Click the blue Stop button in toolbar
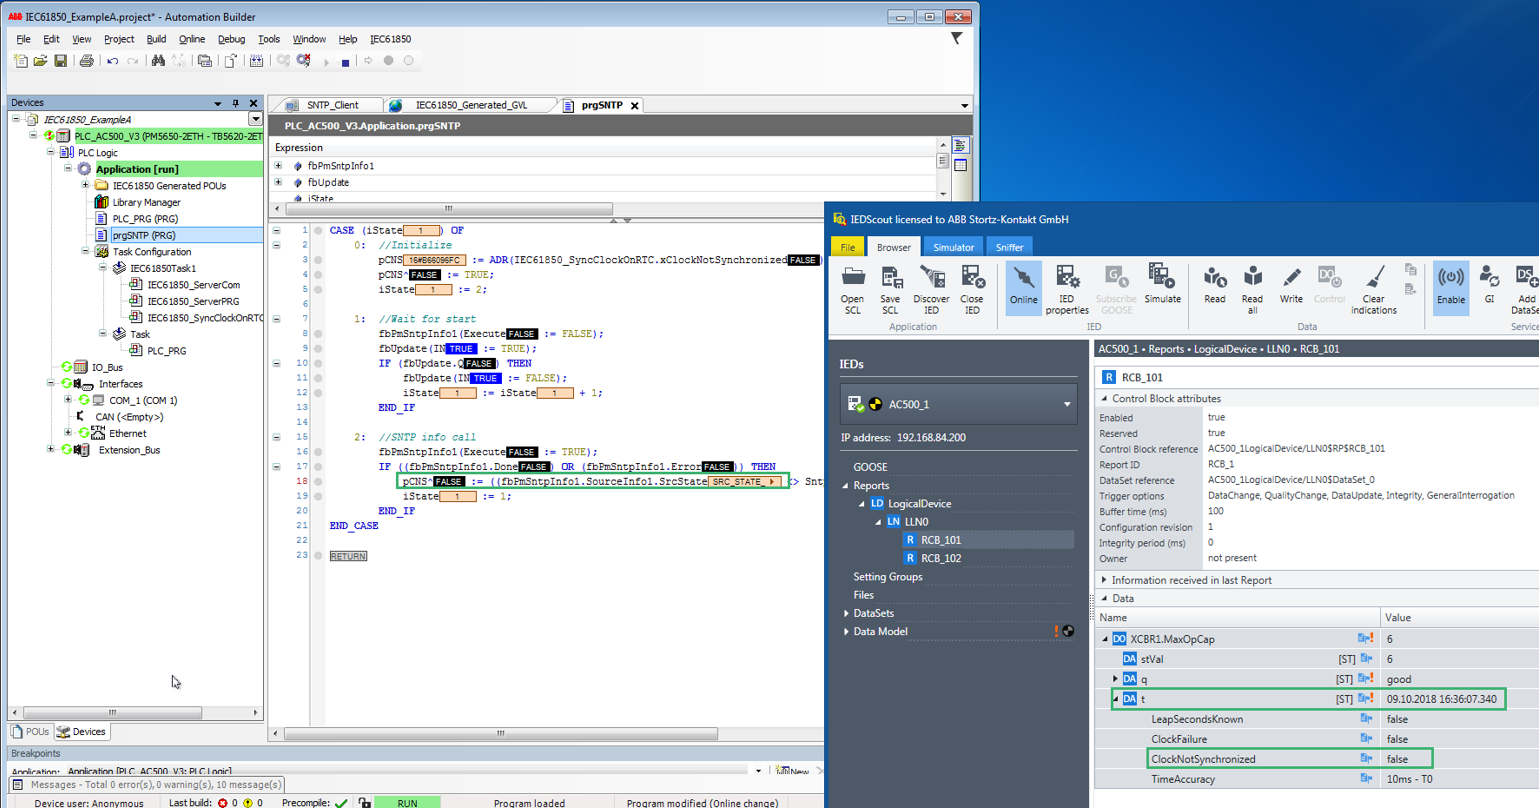The image size is (1539, 810). pyautogui.click(x=345, y=62)
